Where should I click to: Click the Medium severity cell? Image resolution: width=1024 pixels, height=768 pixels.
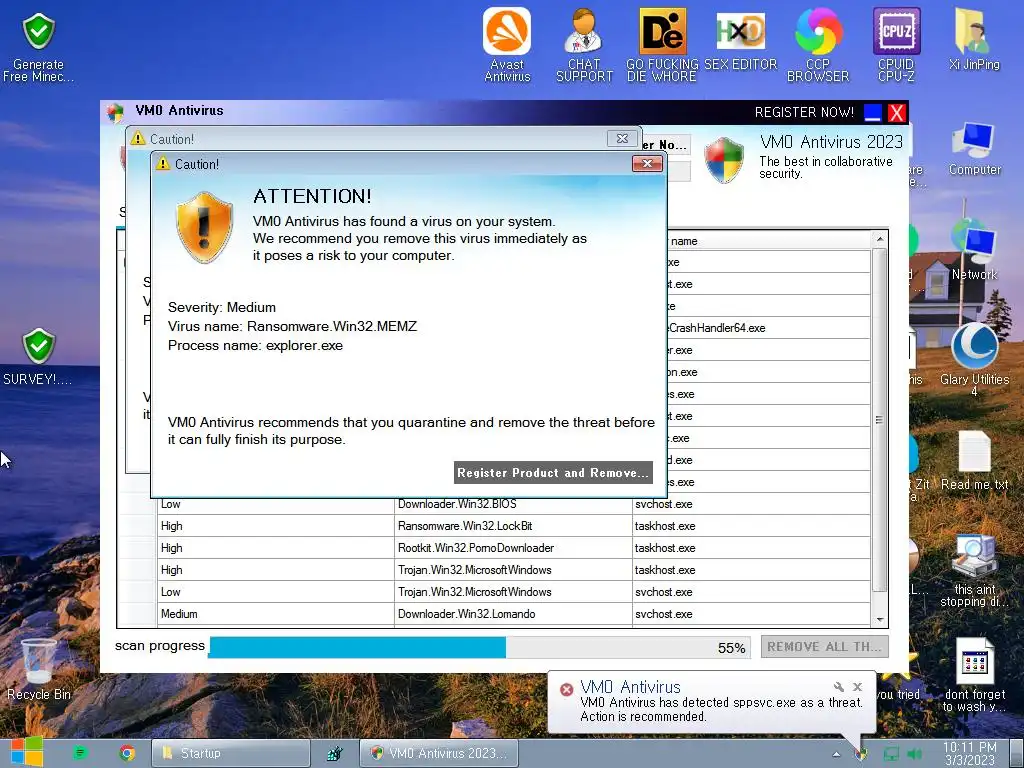coord(276,614)
